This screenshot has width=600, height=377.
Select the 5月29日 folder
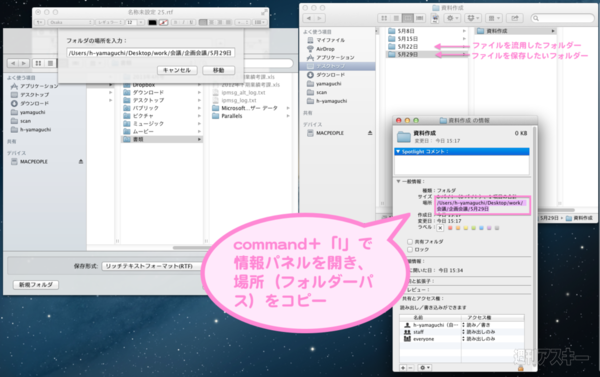tap(427, 55)
